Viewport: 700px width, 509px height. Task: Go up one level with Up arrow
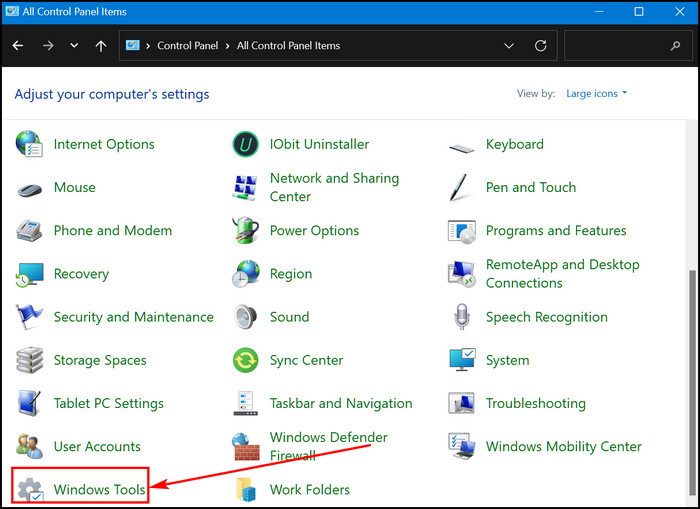click(x=101, y=46)
